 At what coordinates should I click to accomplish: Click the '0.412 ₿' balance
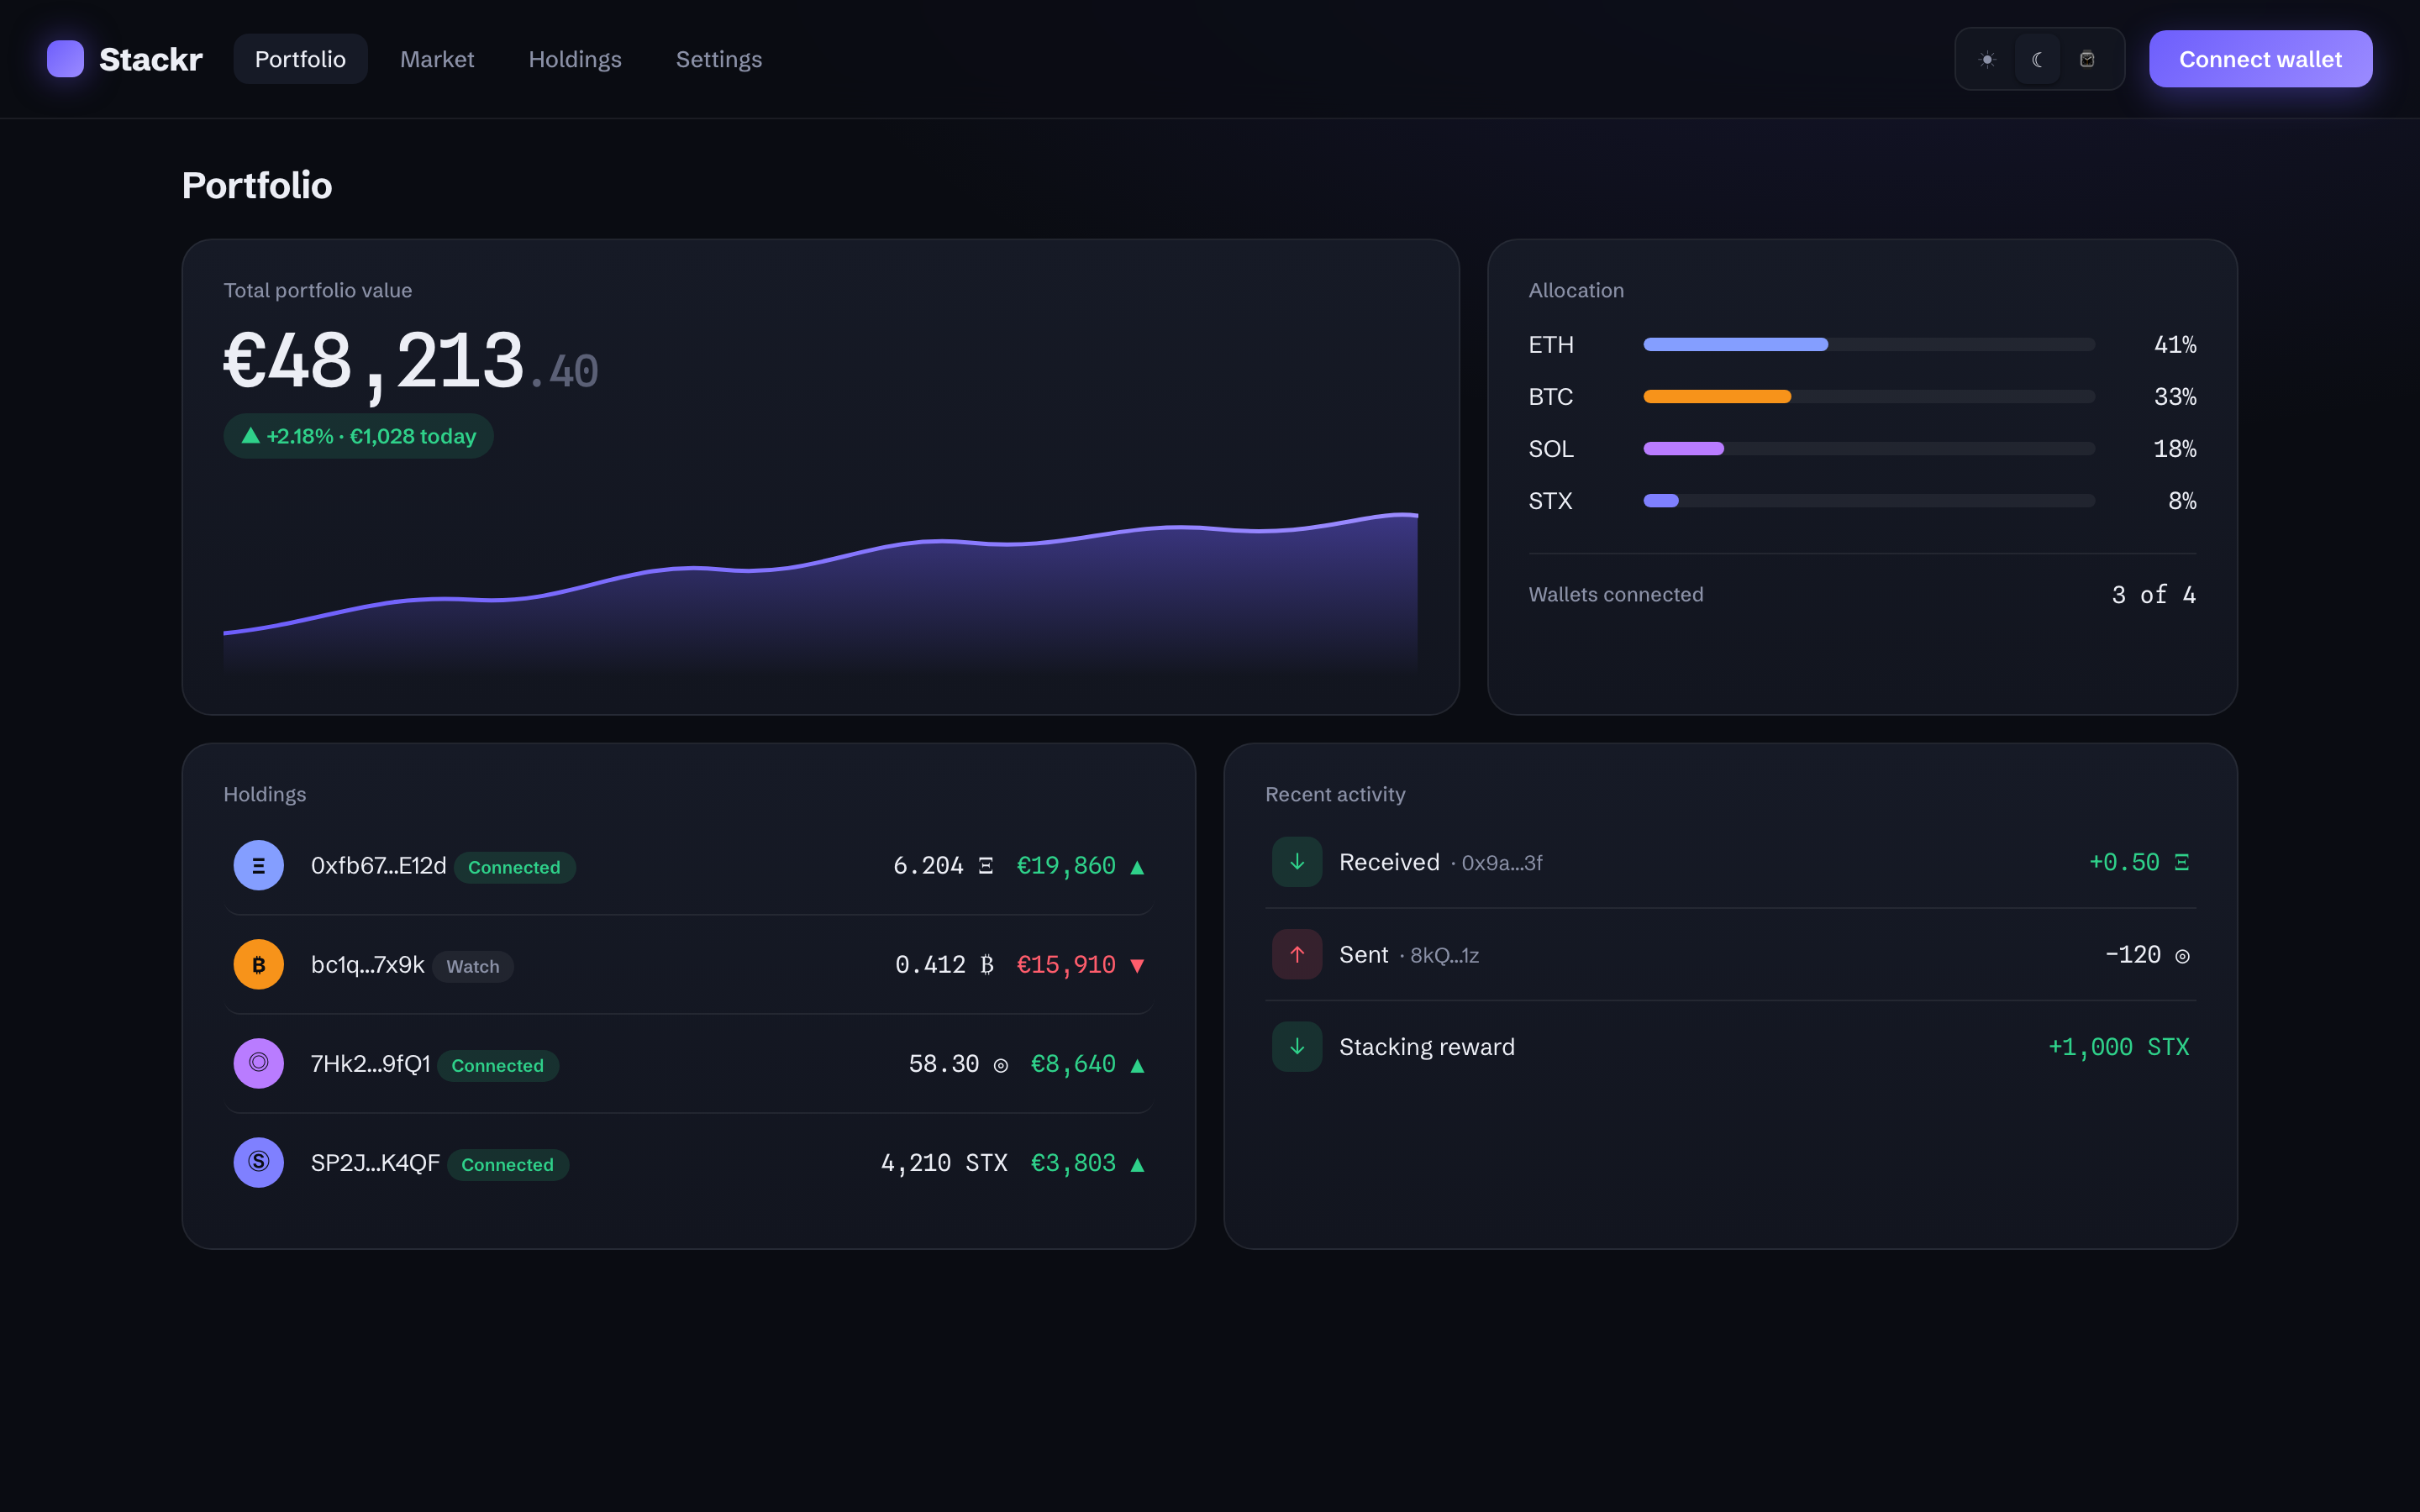pyautogui.click(x=944, y=964)
